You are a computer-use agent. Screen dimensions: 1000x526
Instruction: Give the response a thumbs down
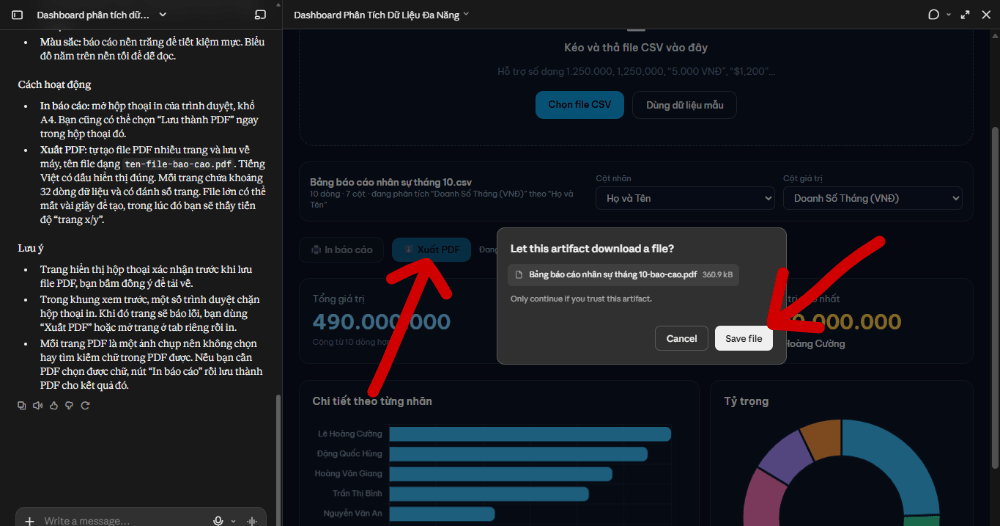(69, 405)
